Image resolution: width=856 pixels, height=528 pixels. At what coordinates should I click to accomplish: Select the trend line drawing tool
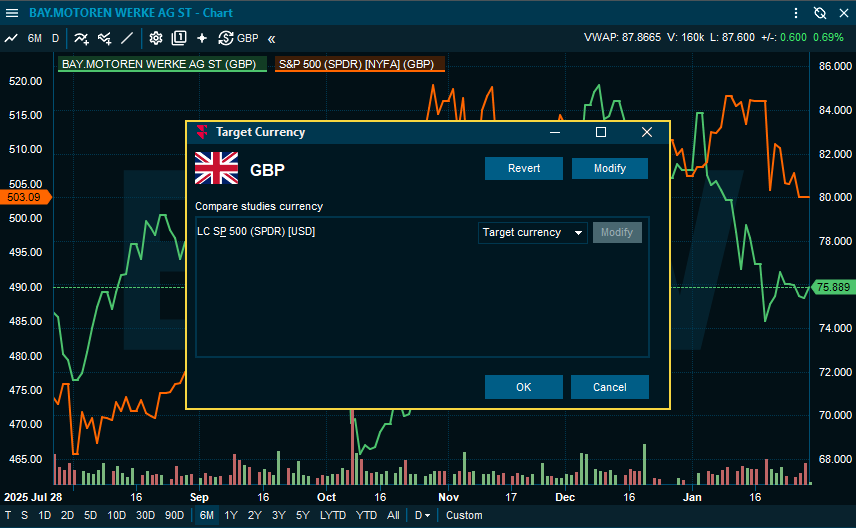[127, 38]
